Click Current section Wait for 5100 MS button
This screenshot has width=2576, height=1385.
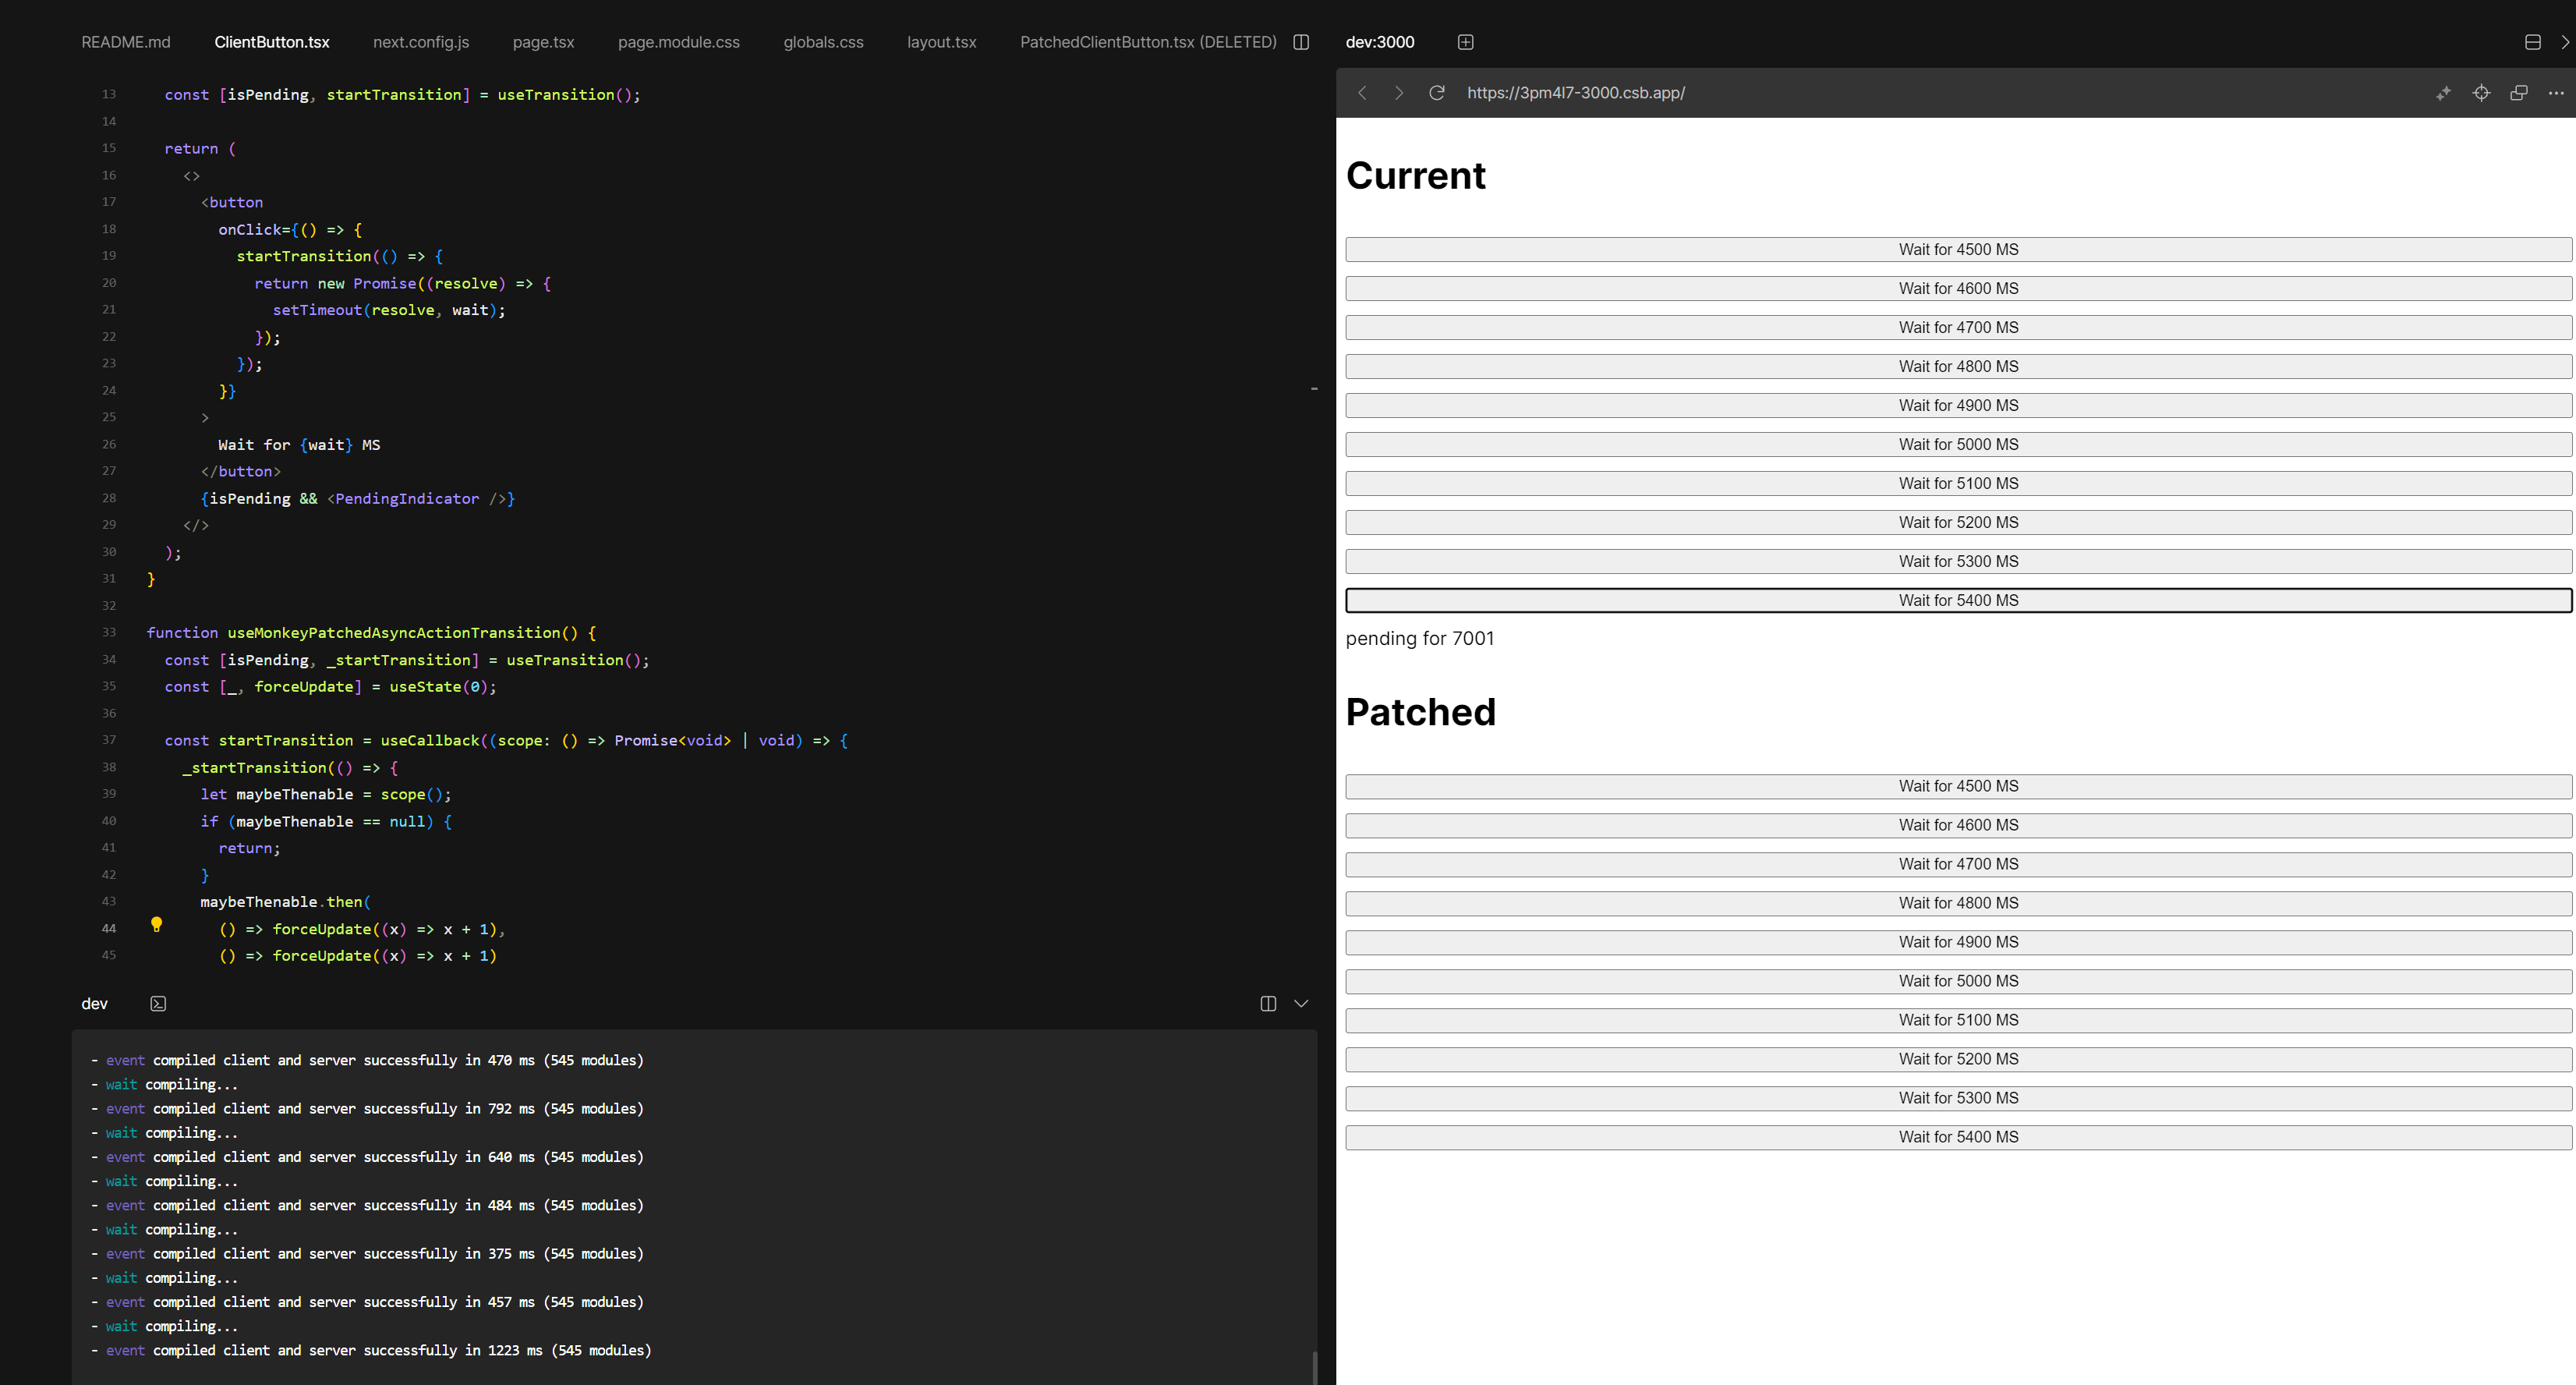click(x=1958, y=483)
